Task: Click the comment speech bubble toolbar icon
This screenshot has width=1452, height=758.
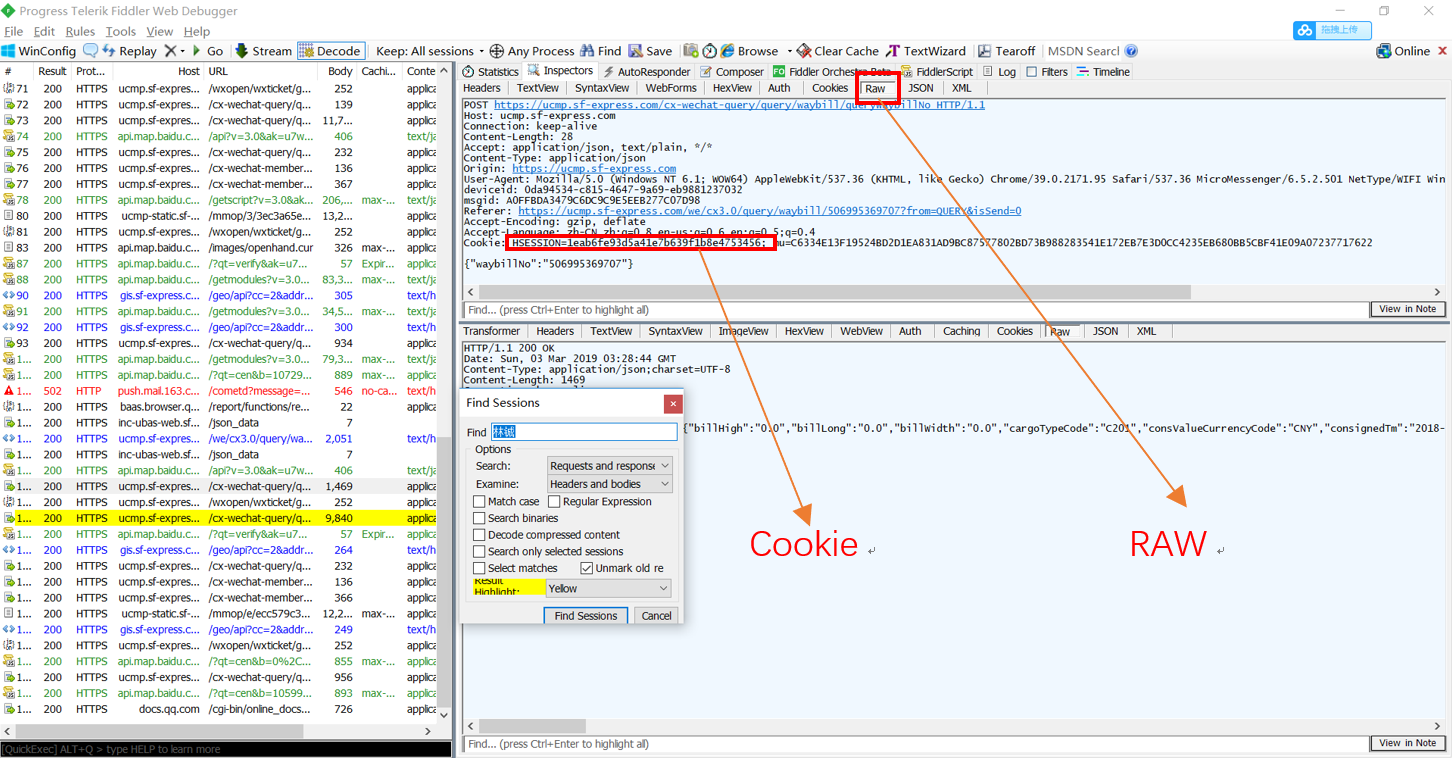Action: 90,51
